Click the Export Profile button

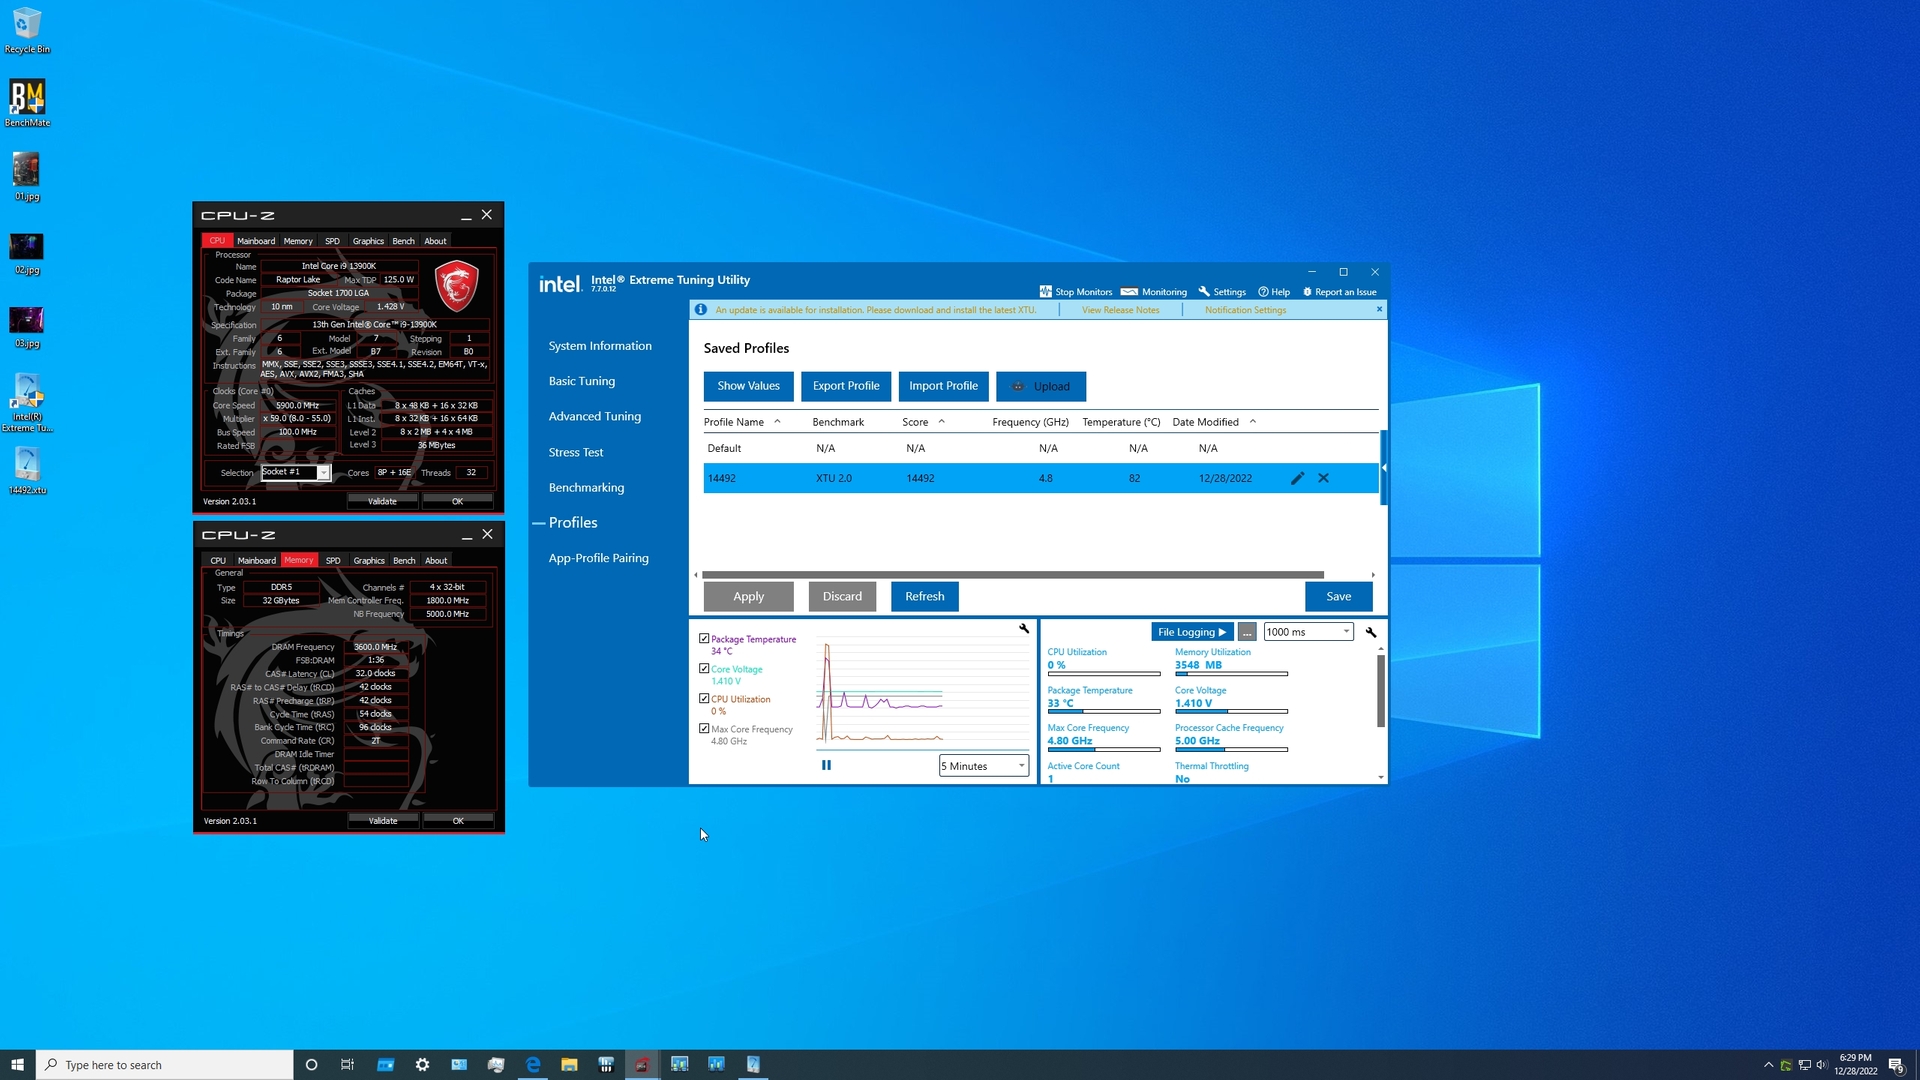(x=846, y=386)
